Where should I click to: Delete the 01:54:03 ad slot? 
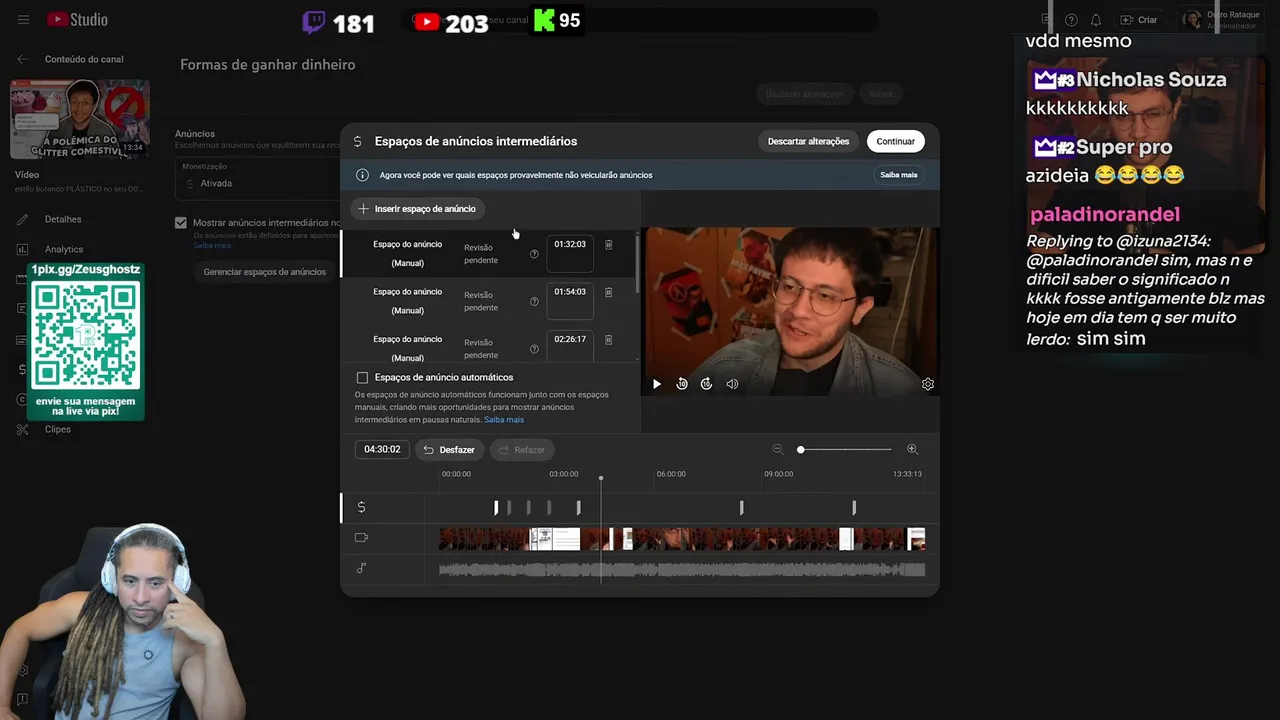pyautogui.click(x=608, y=292)
